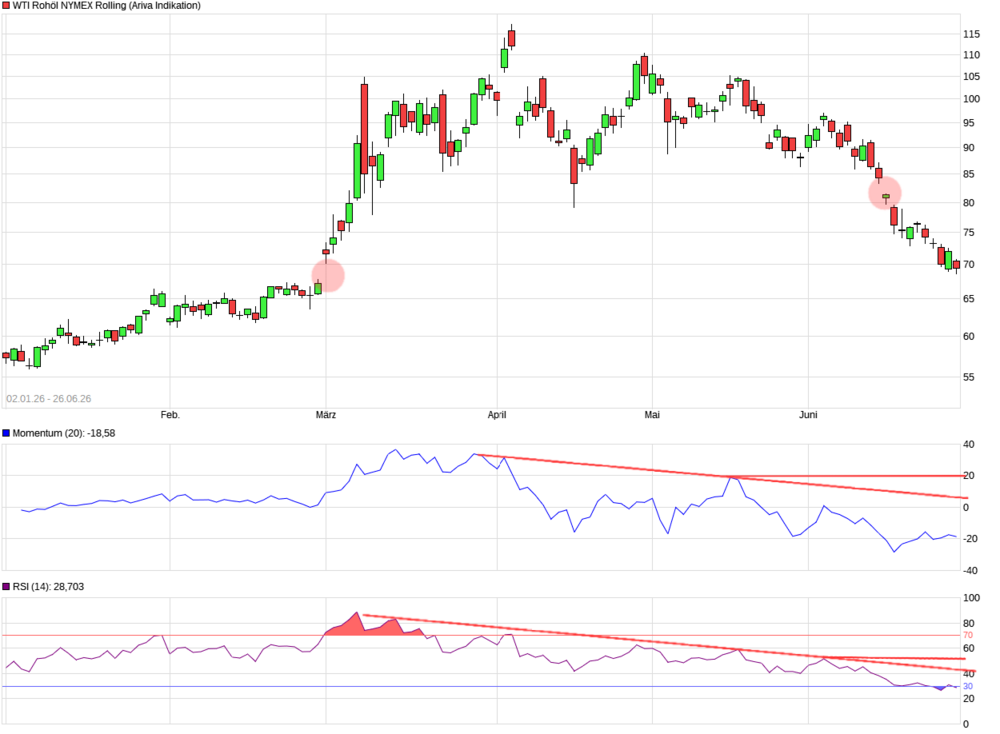Click the Momentum (20): -18,58 label
The height and width of the screenshot is (734, 1000).
coord(64,433)
